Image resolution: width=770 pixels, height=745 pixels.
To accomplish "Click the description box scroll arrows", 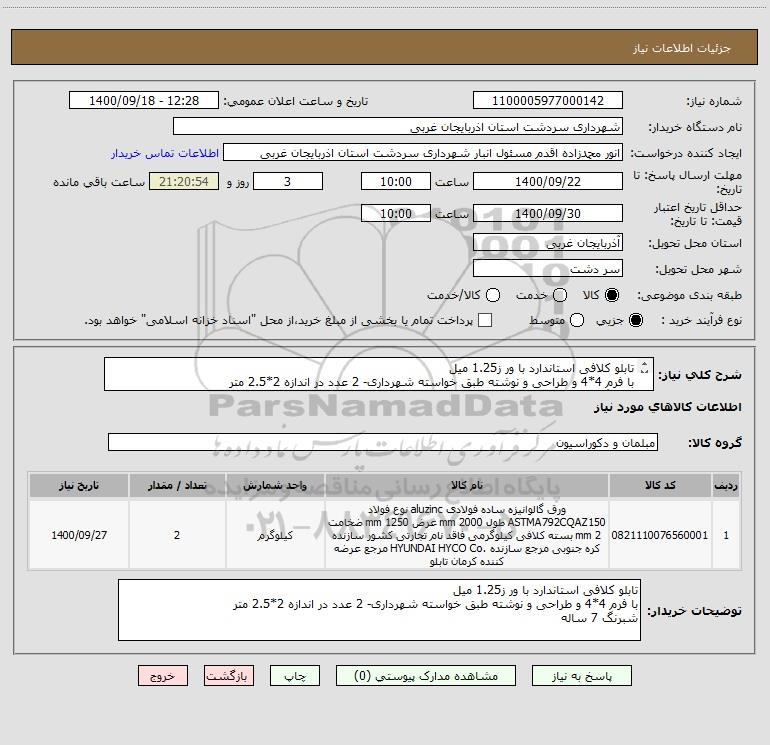I will (644, 368).
